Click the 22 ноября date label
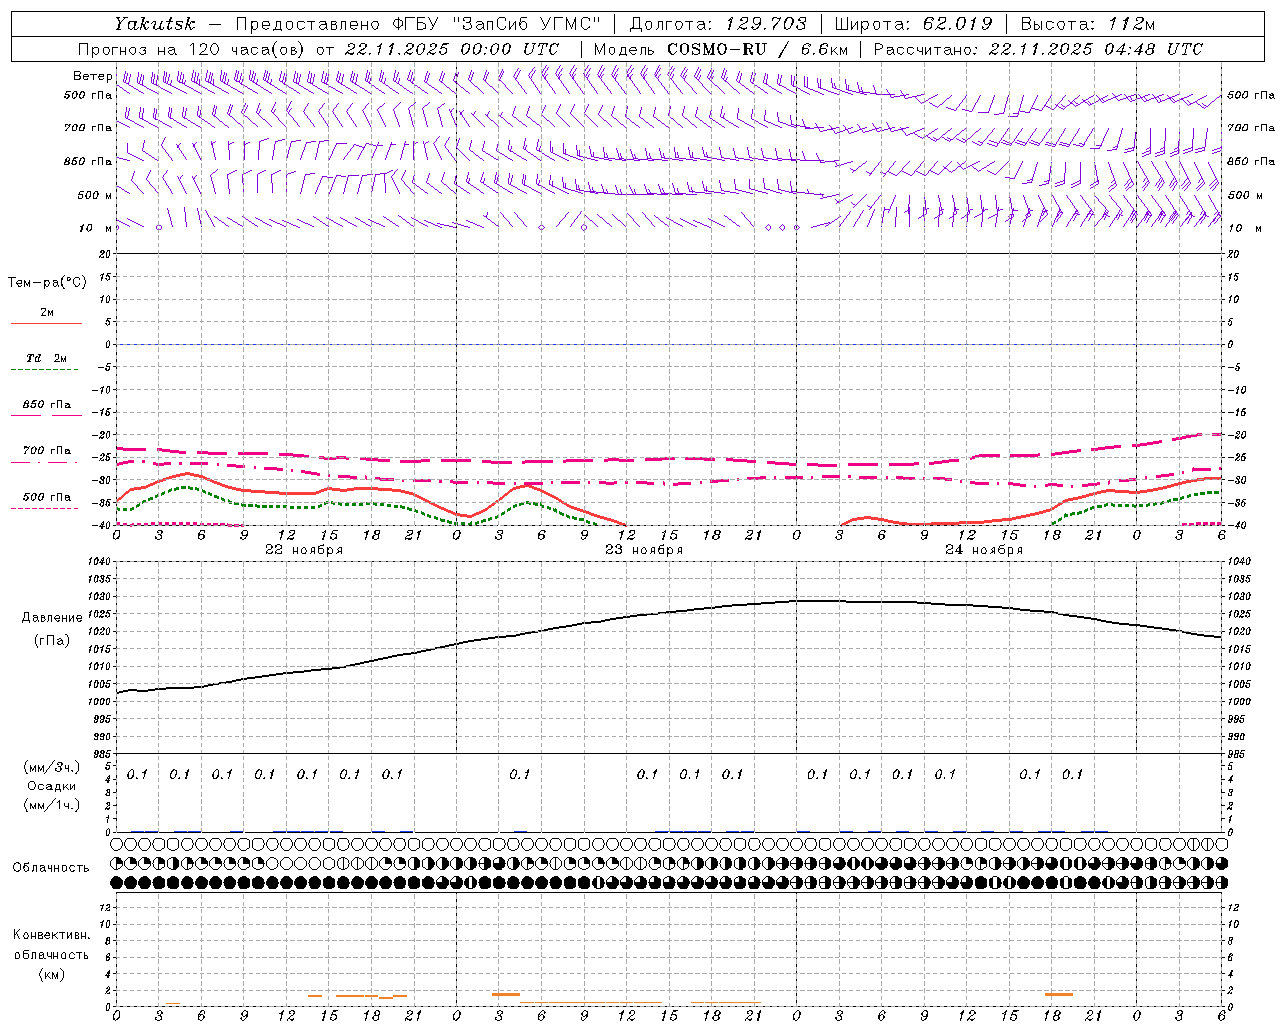 pos(304,550)
